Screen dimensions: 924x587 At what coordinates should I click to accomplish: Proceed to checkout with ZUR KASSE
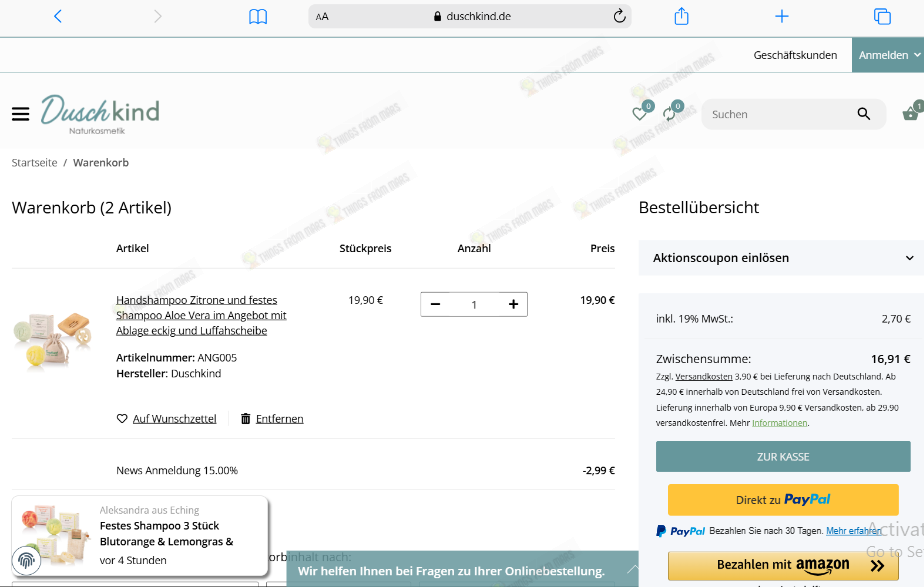click(x=783, y=456)
